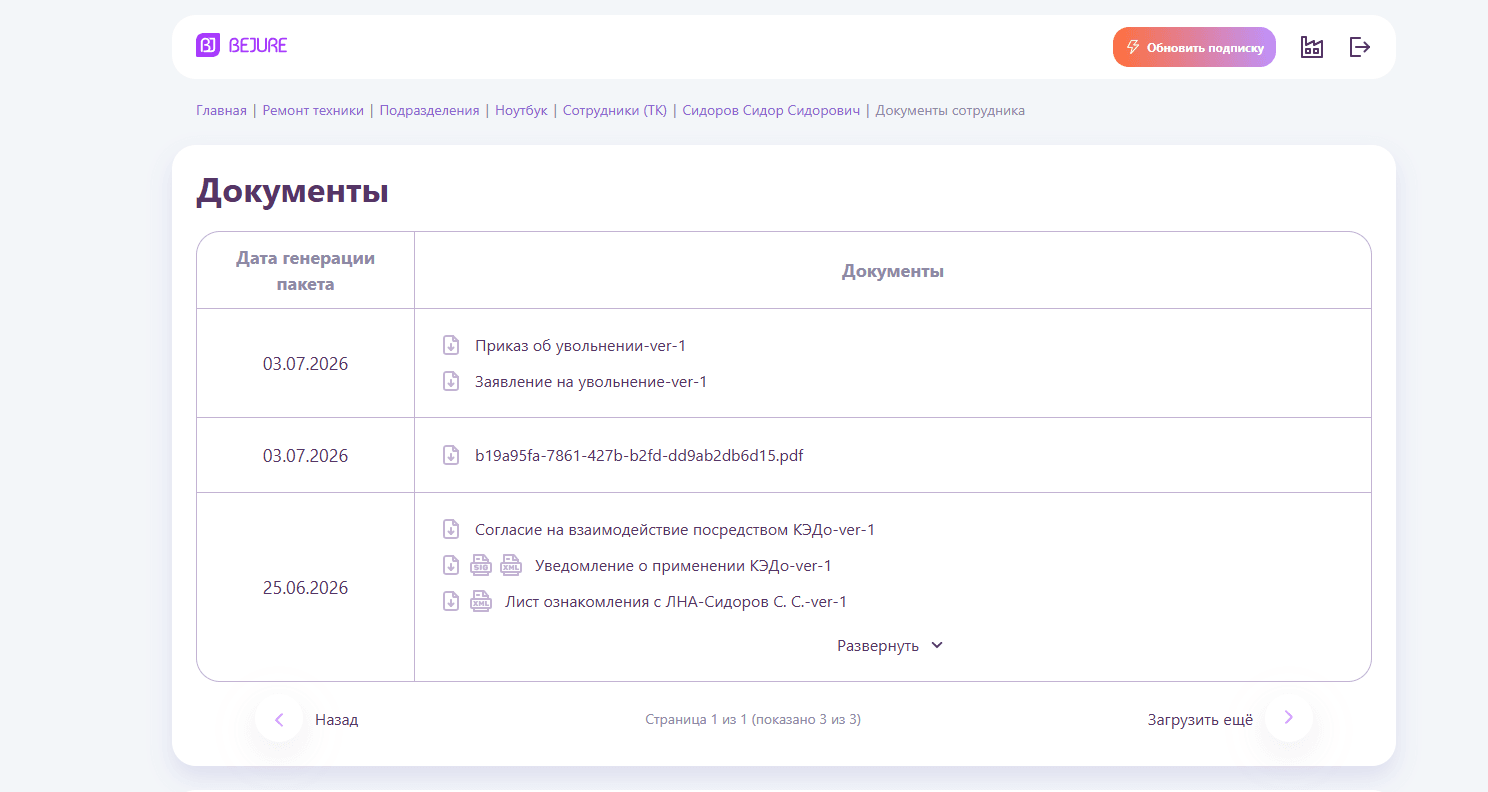Click the logout exit icon
Viewport: 1488px width, 792px height.
[1360, 47]
